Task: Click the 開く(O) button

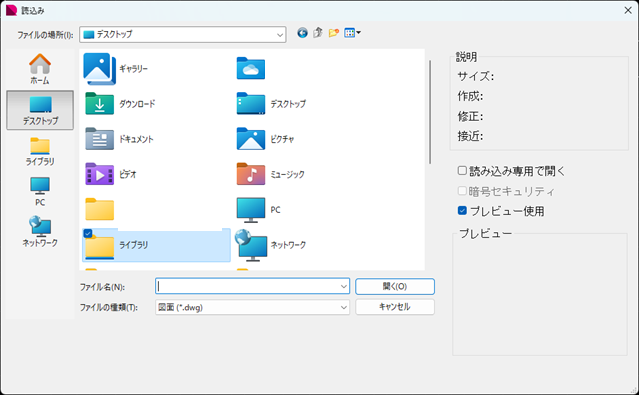Action: [394, 287]
